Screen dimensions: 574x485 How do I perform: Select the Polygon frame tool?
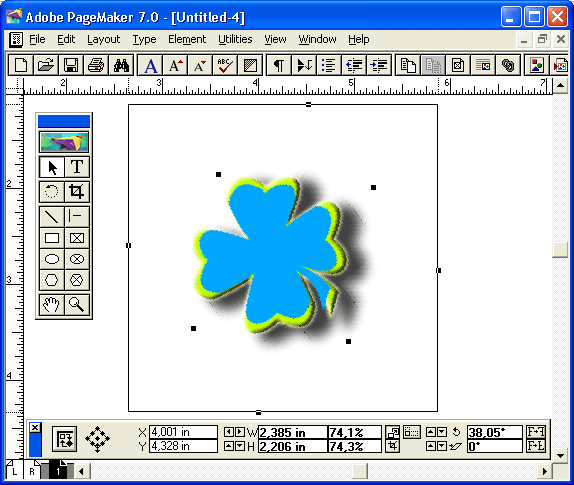click(77, 280)
